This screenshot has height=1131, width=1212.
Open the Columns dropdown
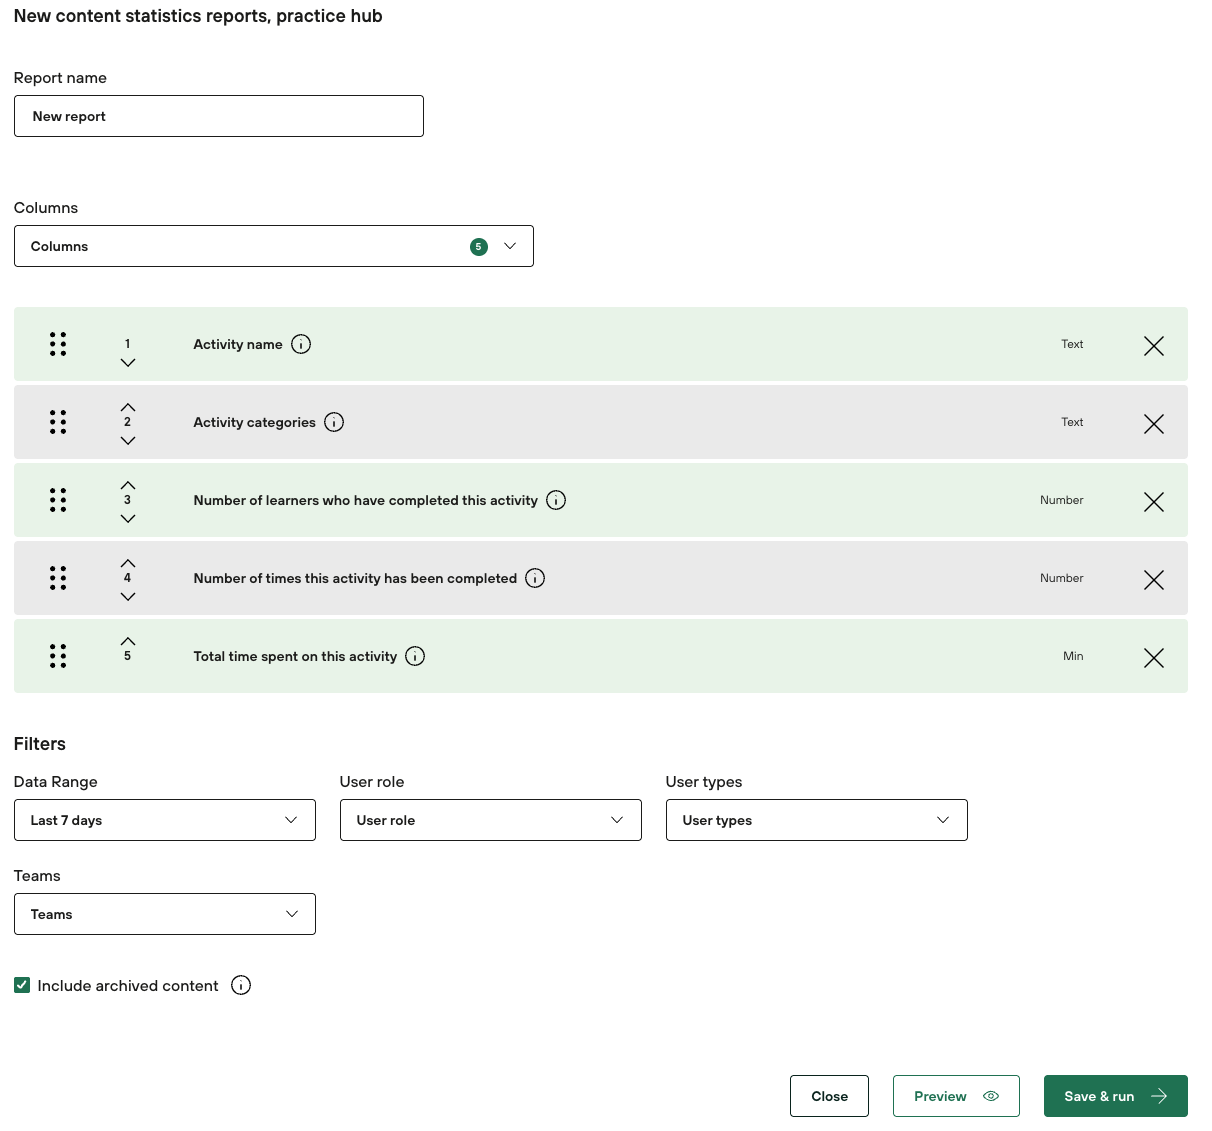coord(273,246)
